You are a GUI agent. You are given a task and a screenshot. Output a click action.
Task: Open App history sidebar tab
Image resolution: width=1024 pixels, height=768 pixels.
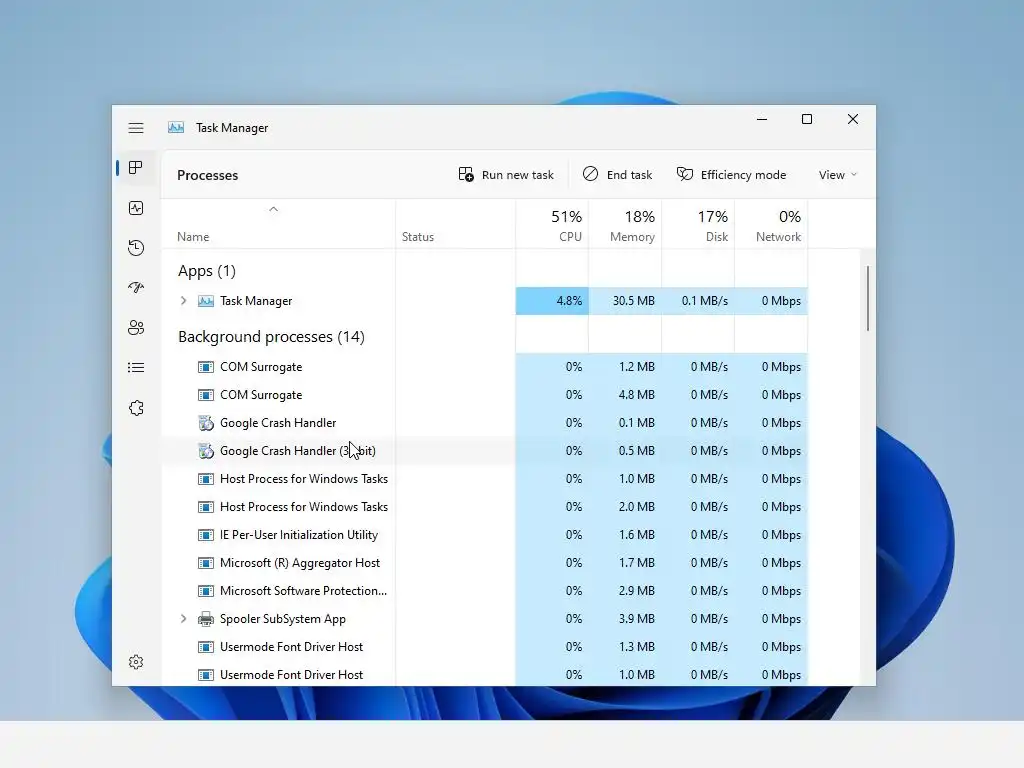click(x=136, y=248)
